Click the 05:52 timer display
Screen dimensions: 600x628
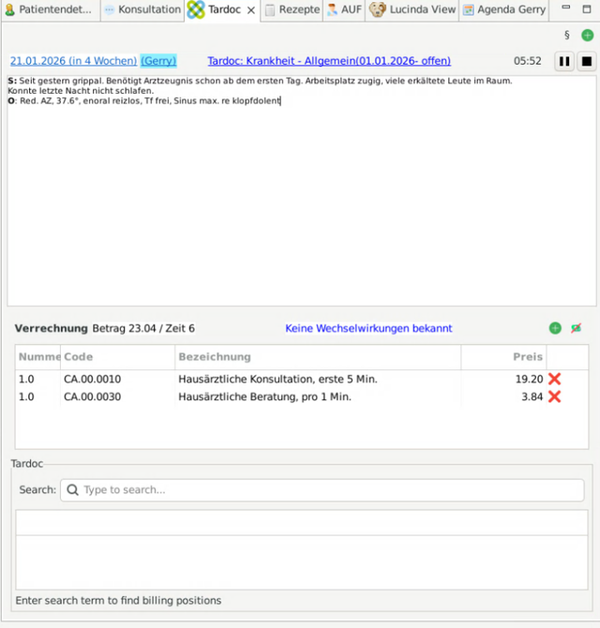527,61
